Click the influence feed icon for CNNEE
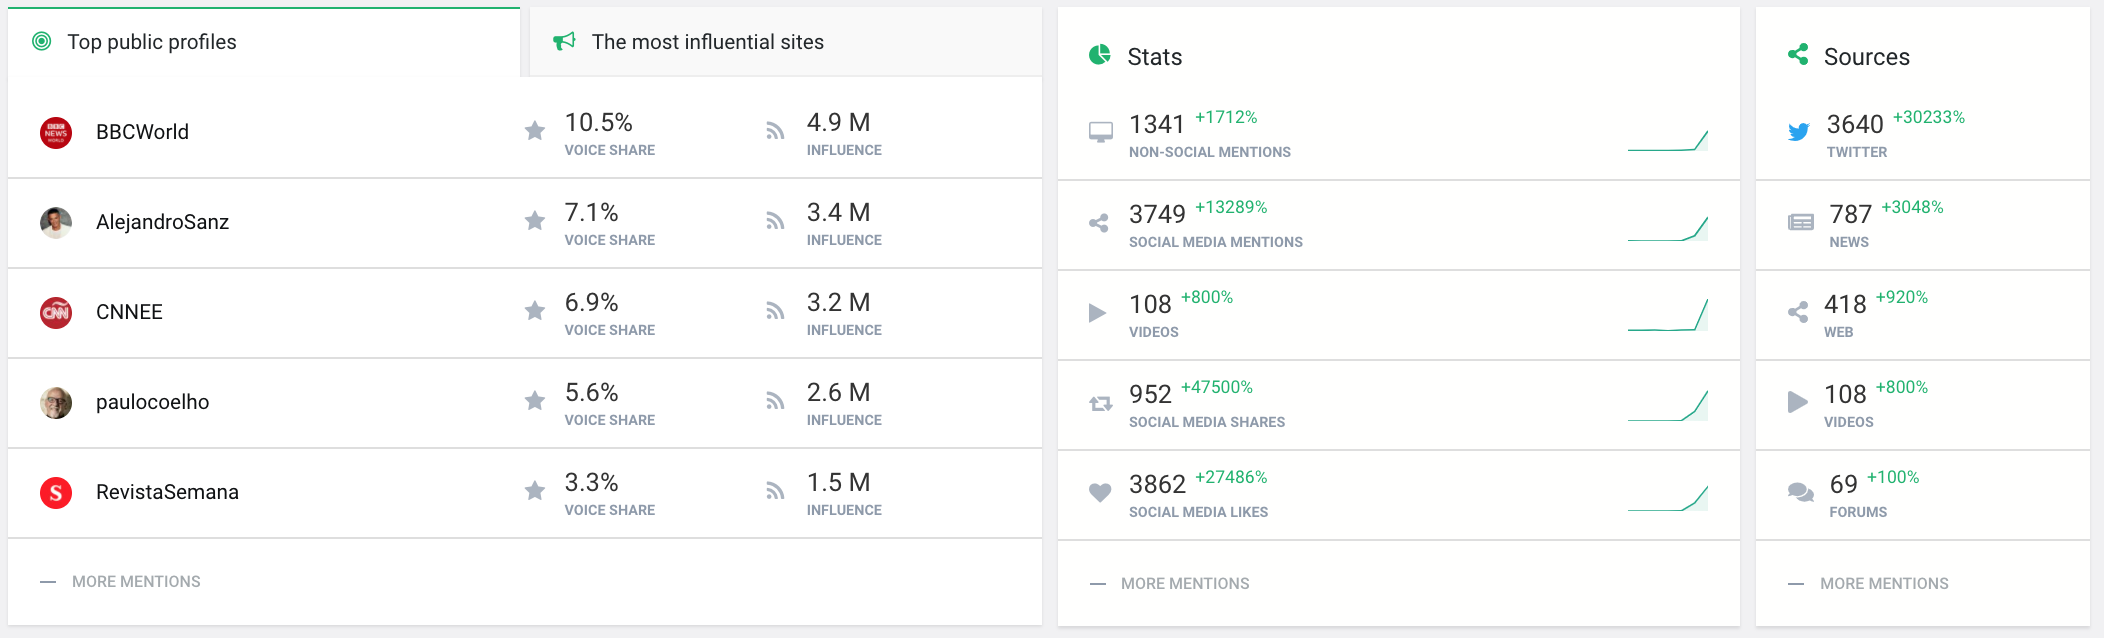This screenshot has height=638, width=2104. coord(775,311)
